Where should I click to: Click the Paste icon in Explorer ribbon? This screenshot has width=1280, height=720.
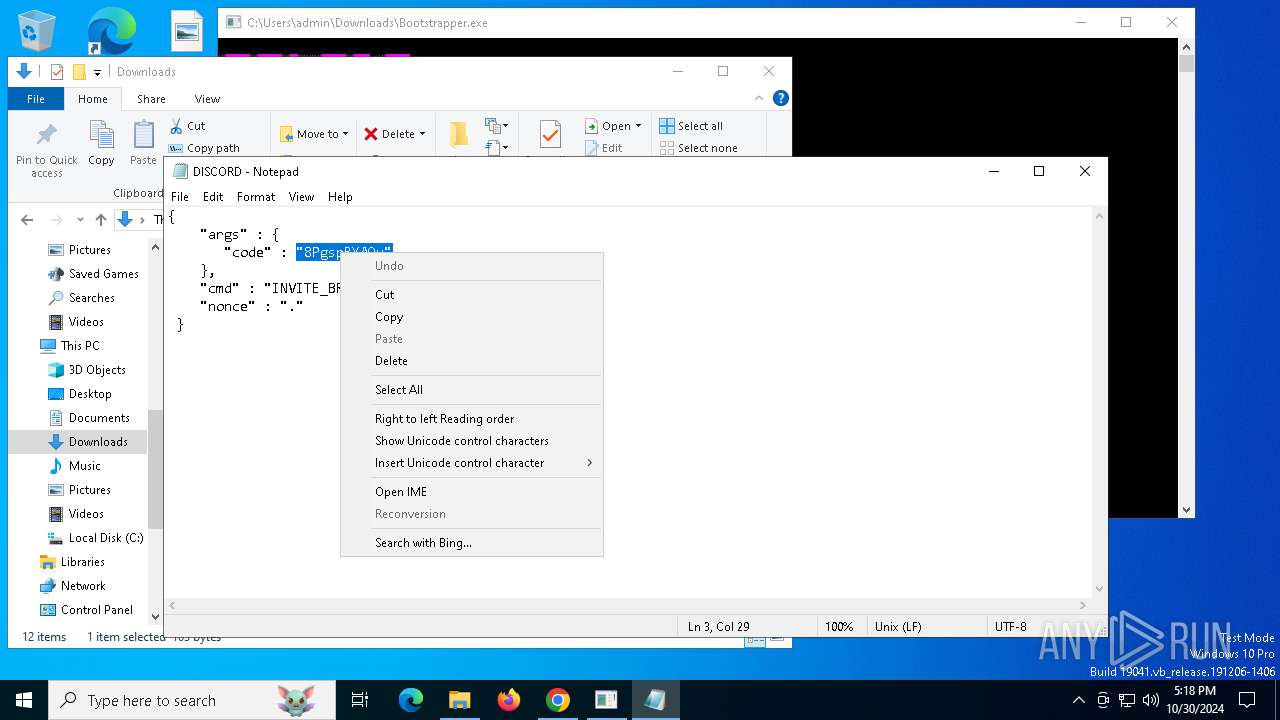(144, 134)
